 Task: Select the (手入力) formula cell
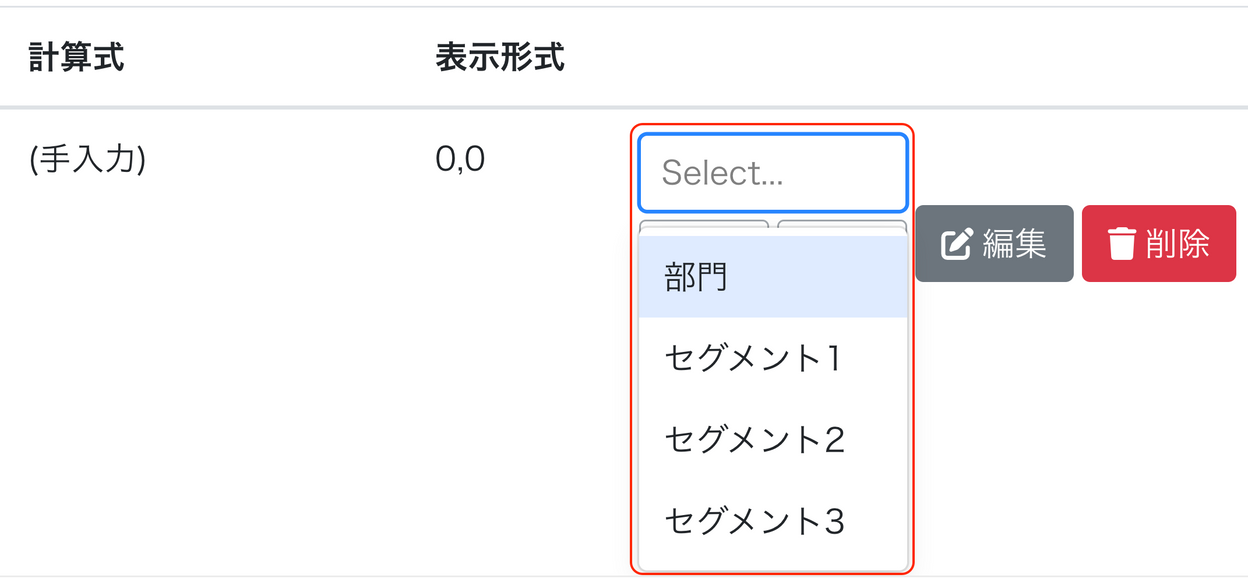pyautogui.click(x=88, y=159)
